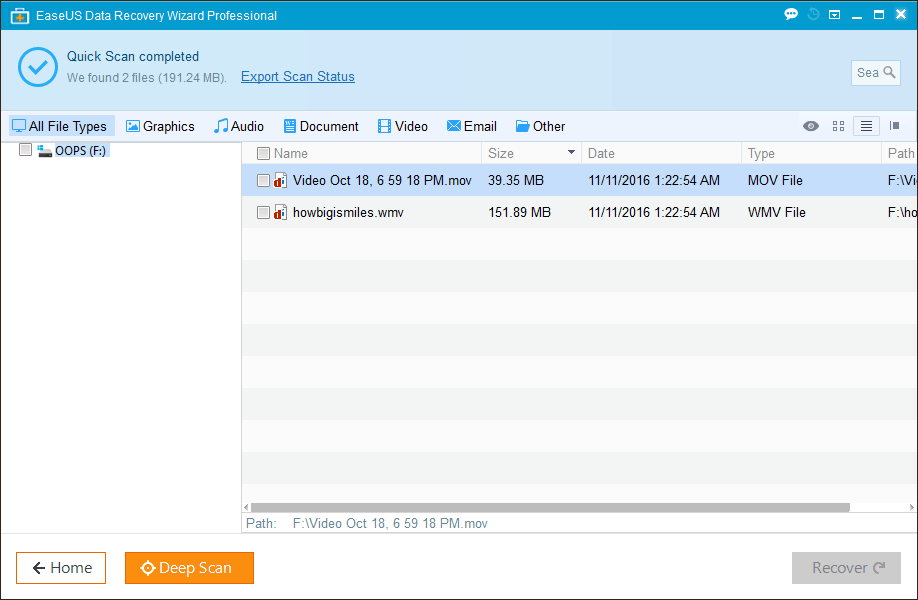
Task: Go back with the Home button
Action: click(61, 568)
